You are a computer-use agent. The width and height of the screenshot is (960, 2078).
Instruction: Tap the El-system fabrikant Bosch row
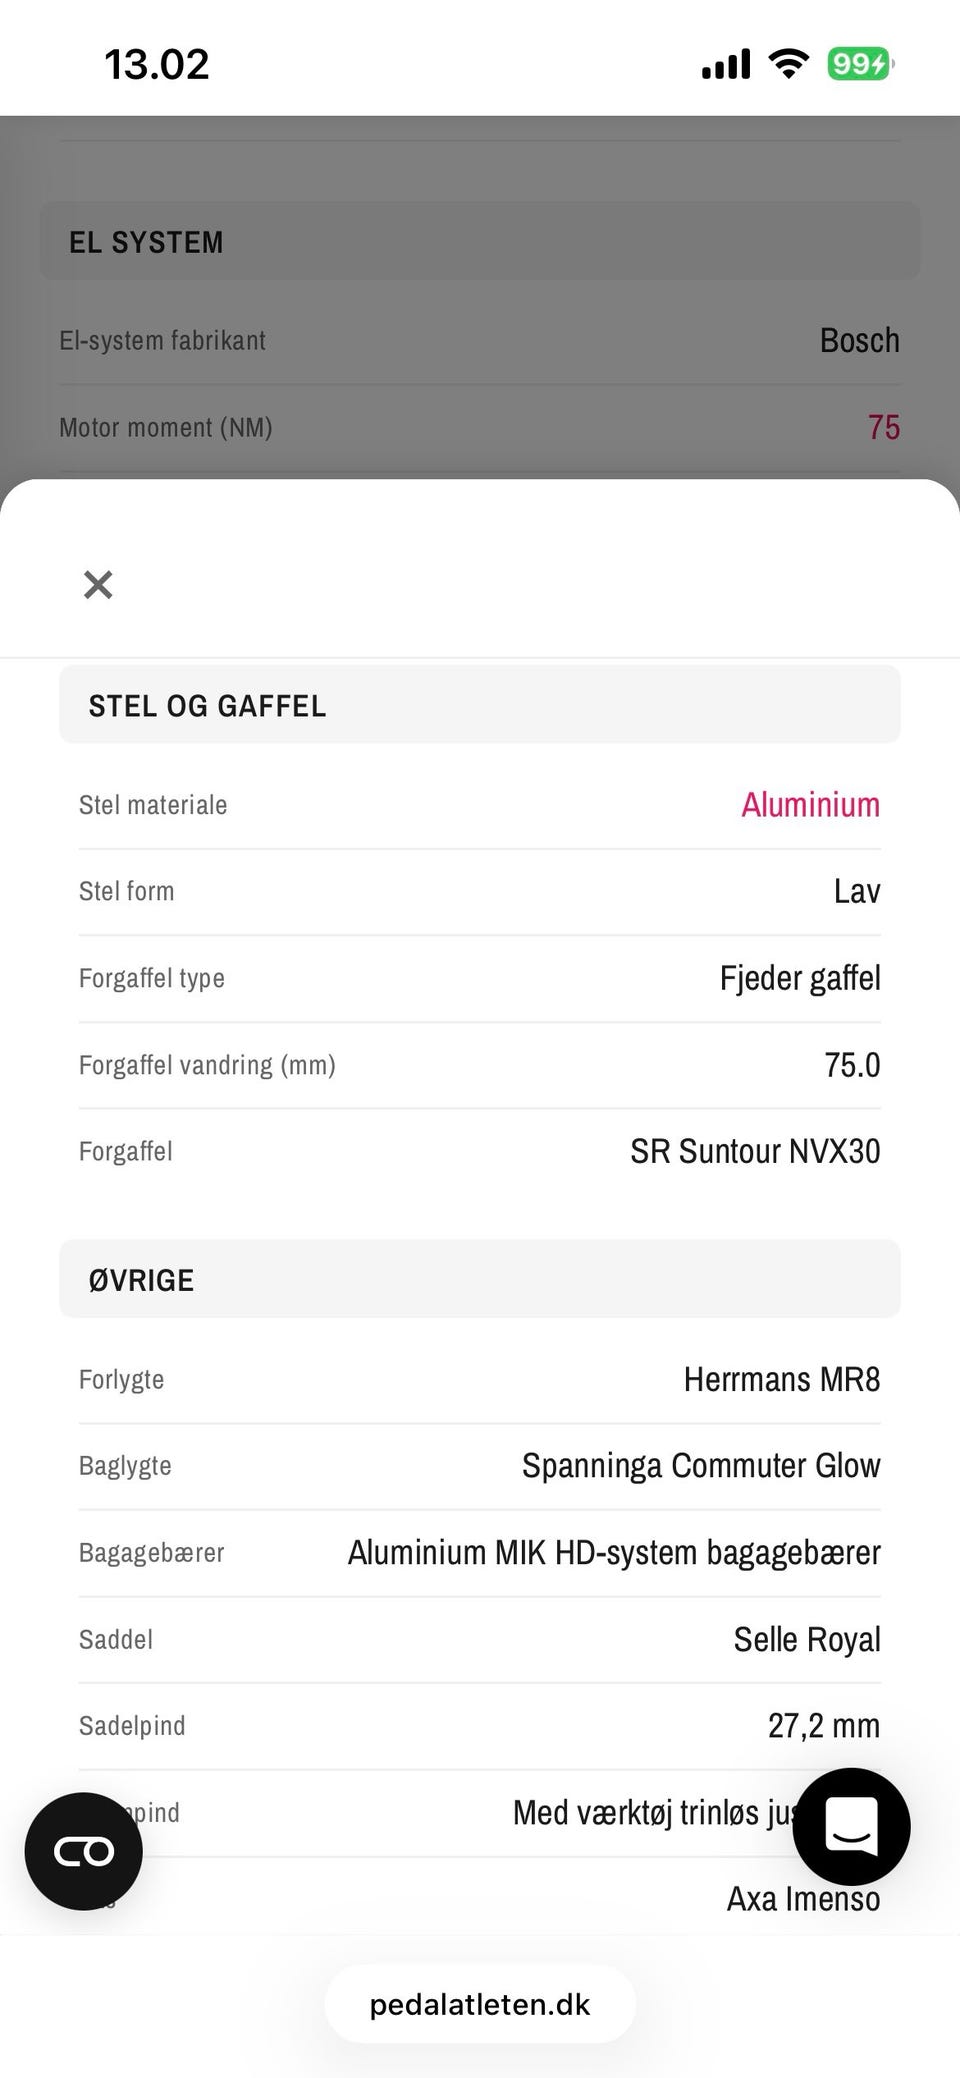(480, 340)
